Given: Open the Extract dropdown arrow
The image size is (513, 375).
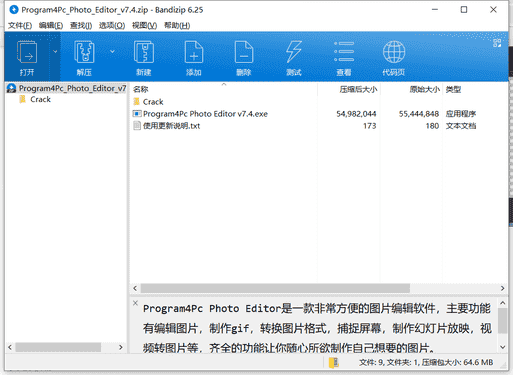Looking at the screenshot, I should [112, 52].
